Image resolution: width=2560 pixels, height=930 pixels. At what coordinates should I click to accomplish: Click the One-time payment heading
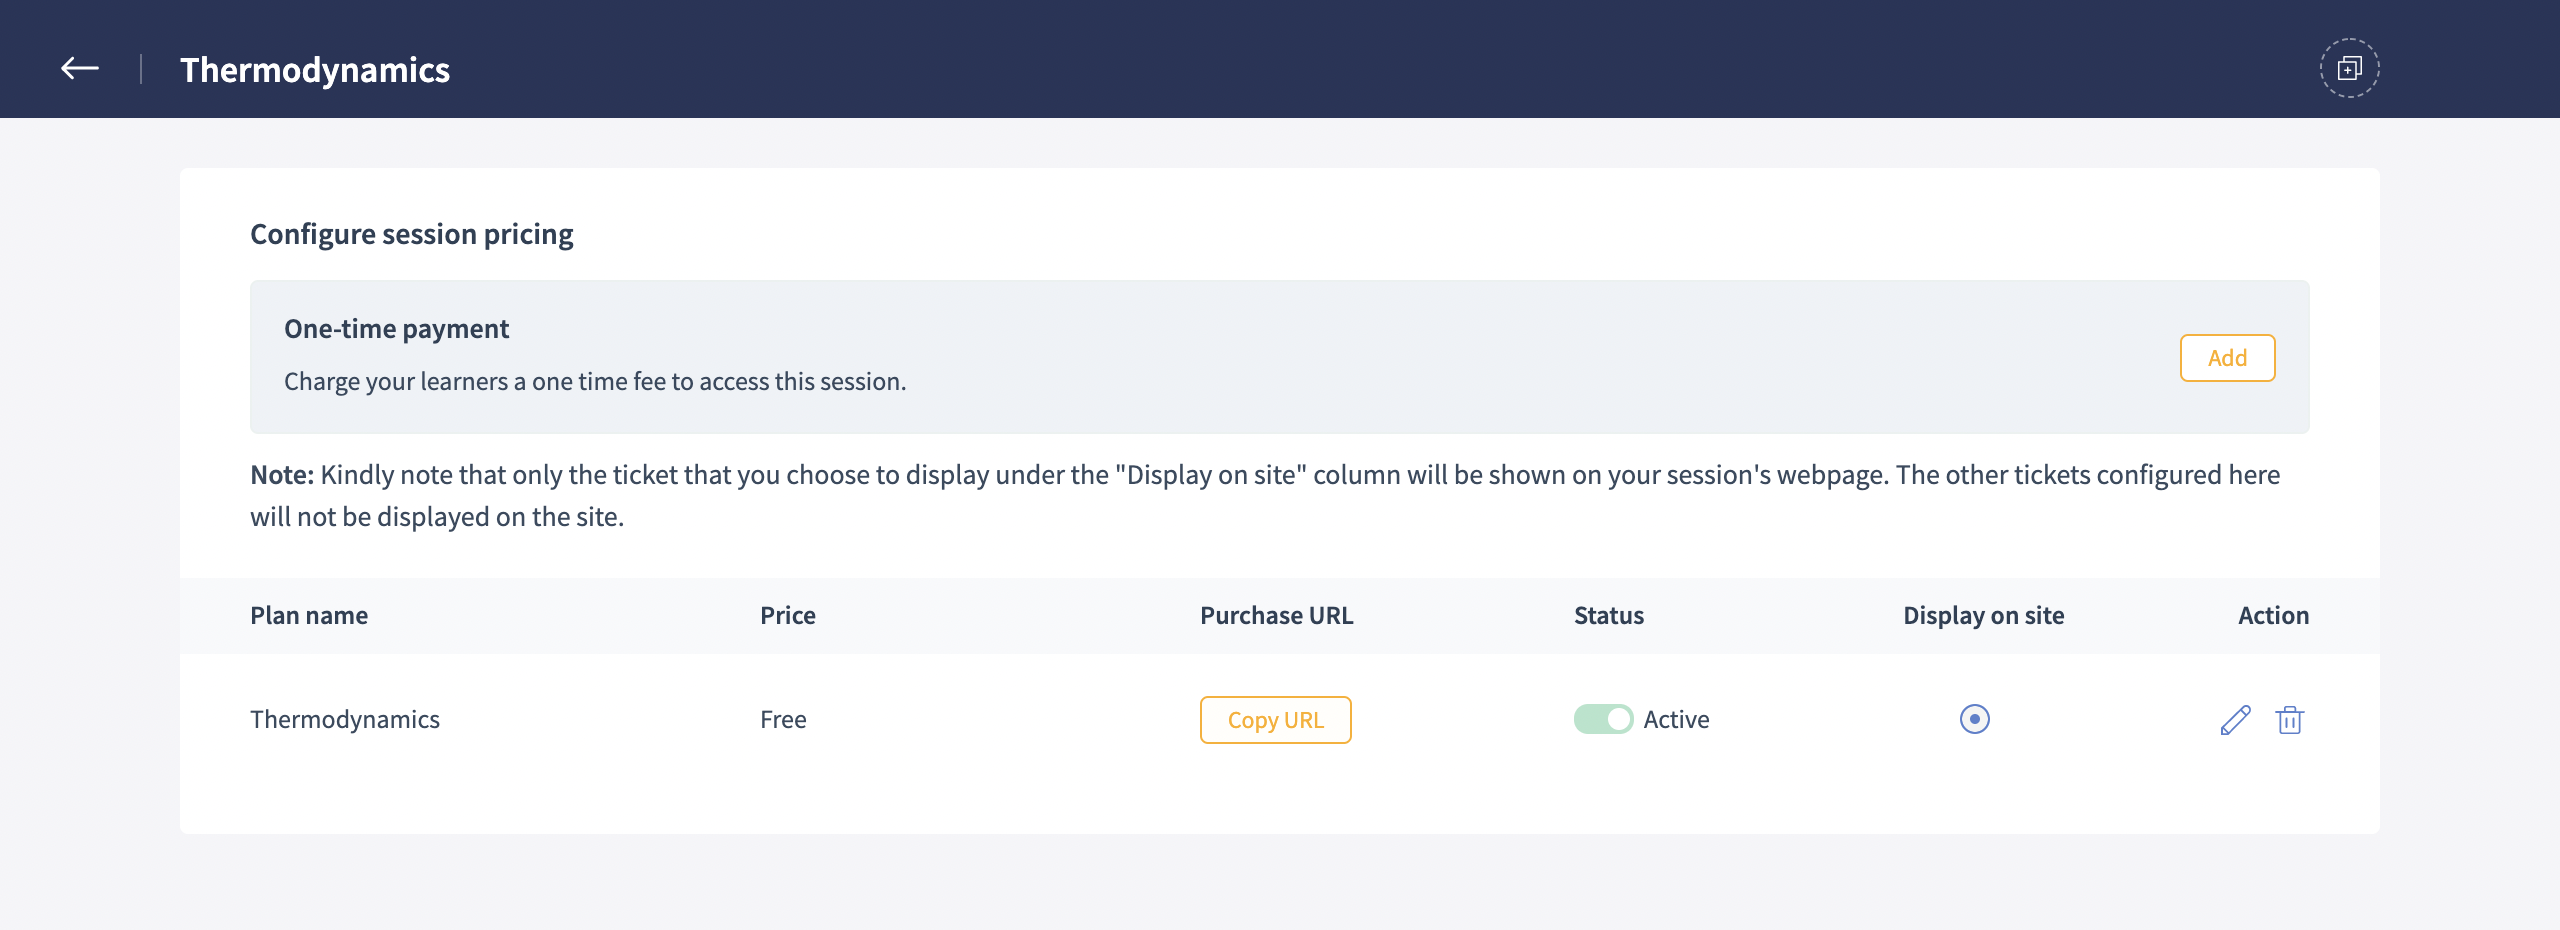click(x=396, y=329)
